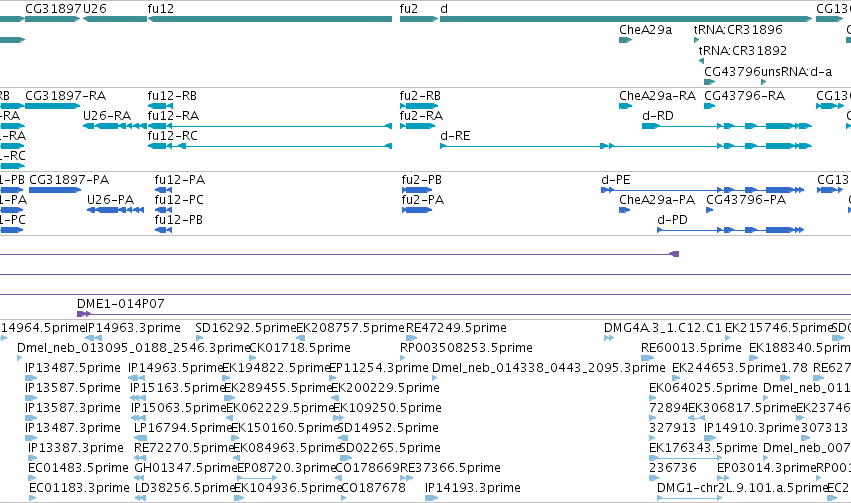Select the fu12-RC transcript label

click(x=173, y=136)
